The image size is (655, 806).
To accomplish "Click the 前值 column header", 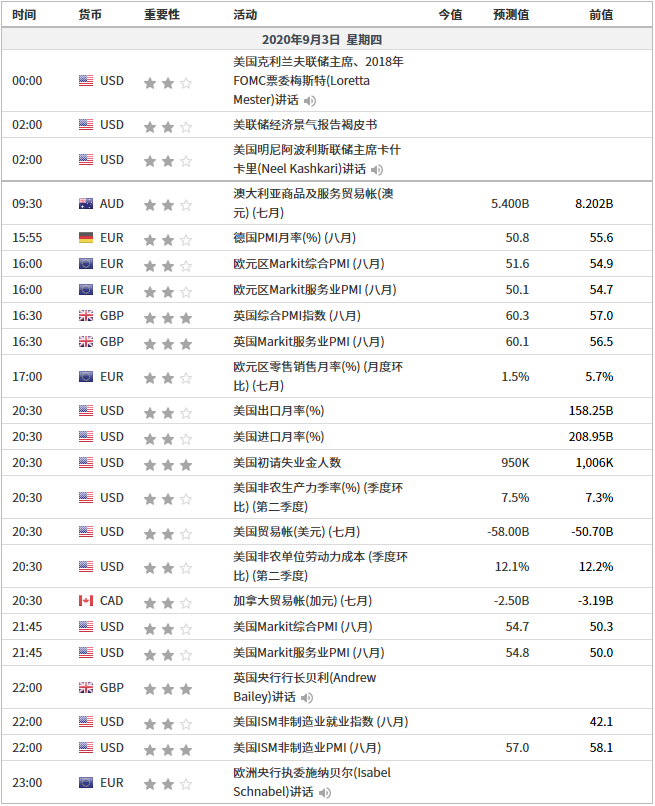I will coord(601,14).
